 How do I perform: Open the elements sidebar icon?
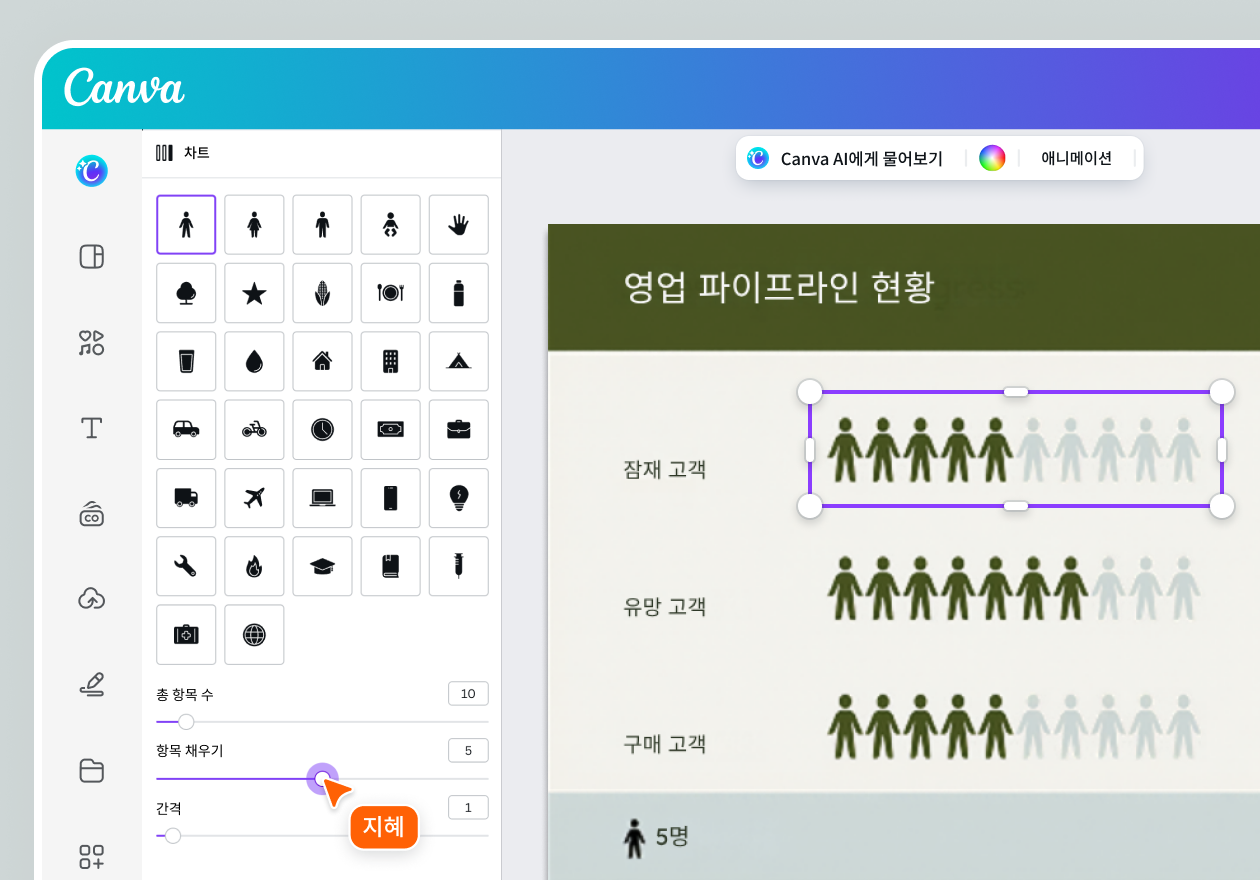tap(91, 343)
